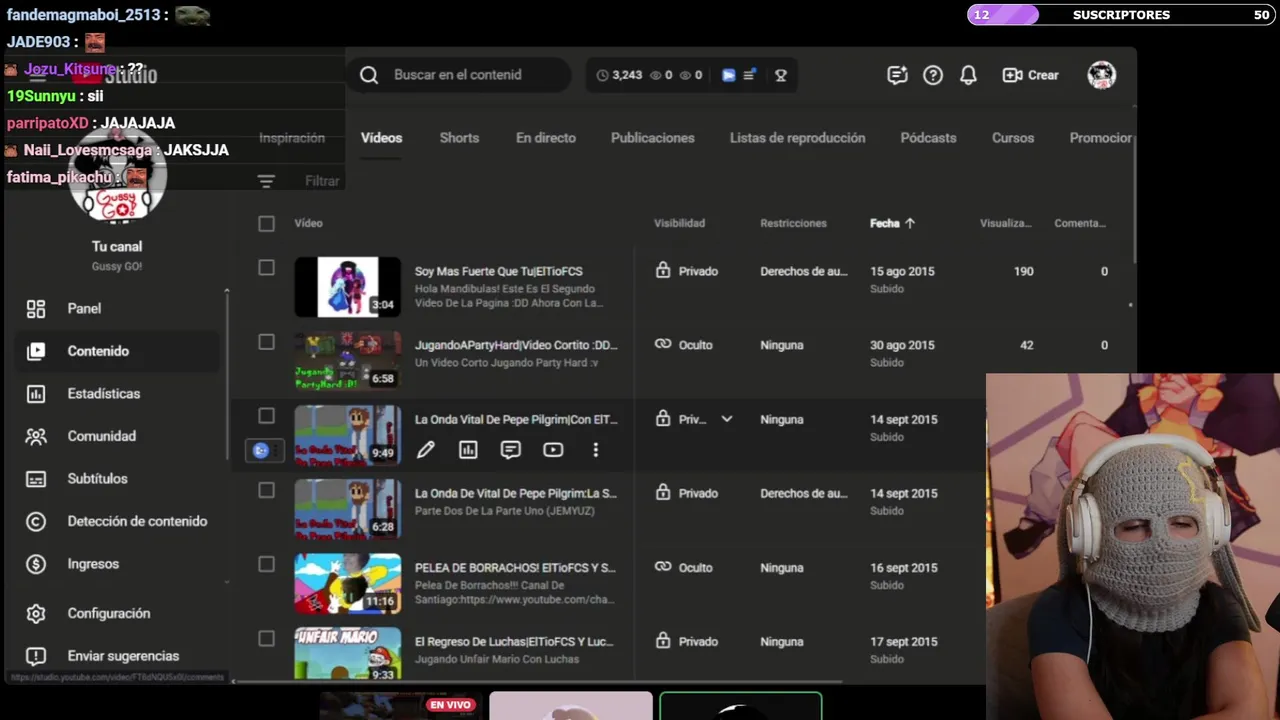Viewport: 1280px width, 720px height.
Task: Open analytics icon for La Onda Vital video
Action: coord(468,450)
